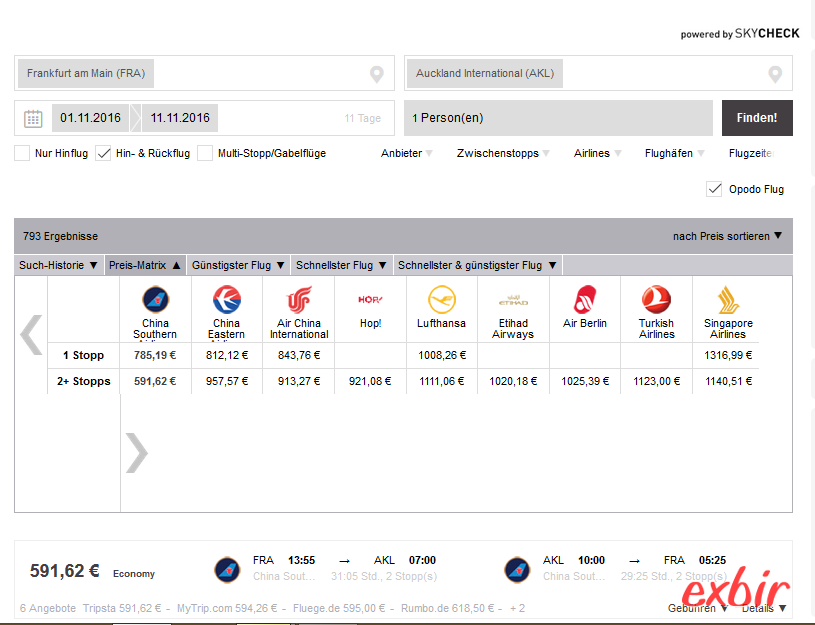Click the location pin in the Auckland field
815x625 pixels.
tap(775, 74)
